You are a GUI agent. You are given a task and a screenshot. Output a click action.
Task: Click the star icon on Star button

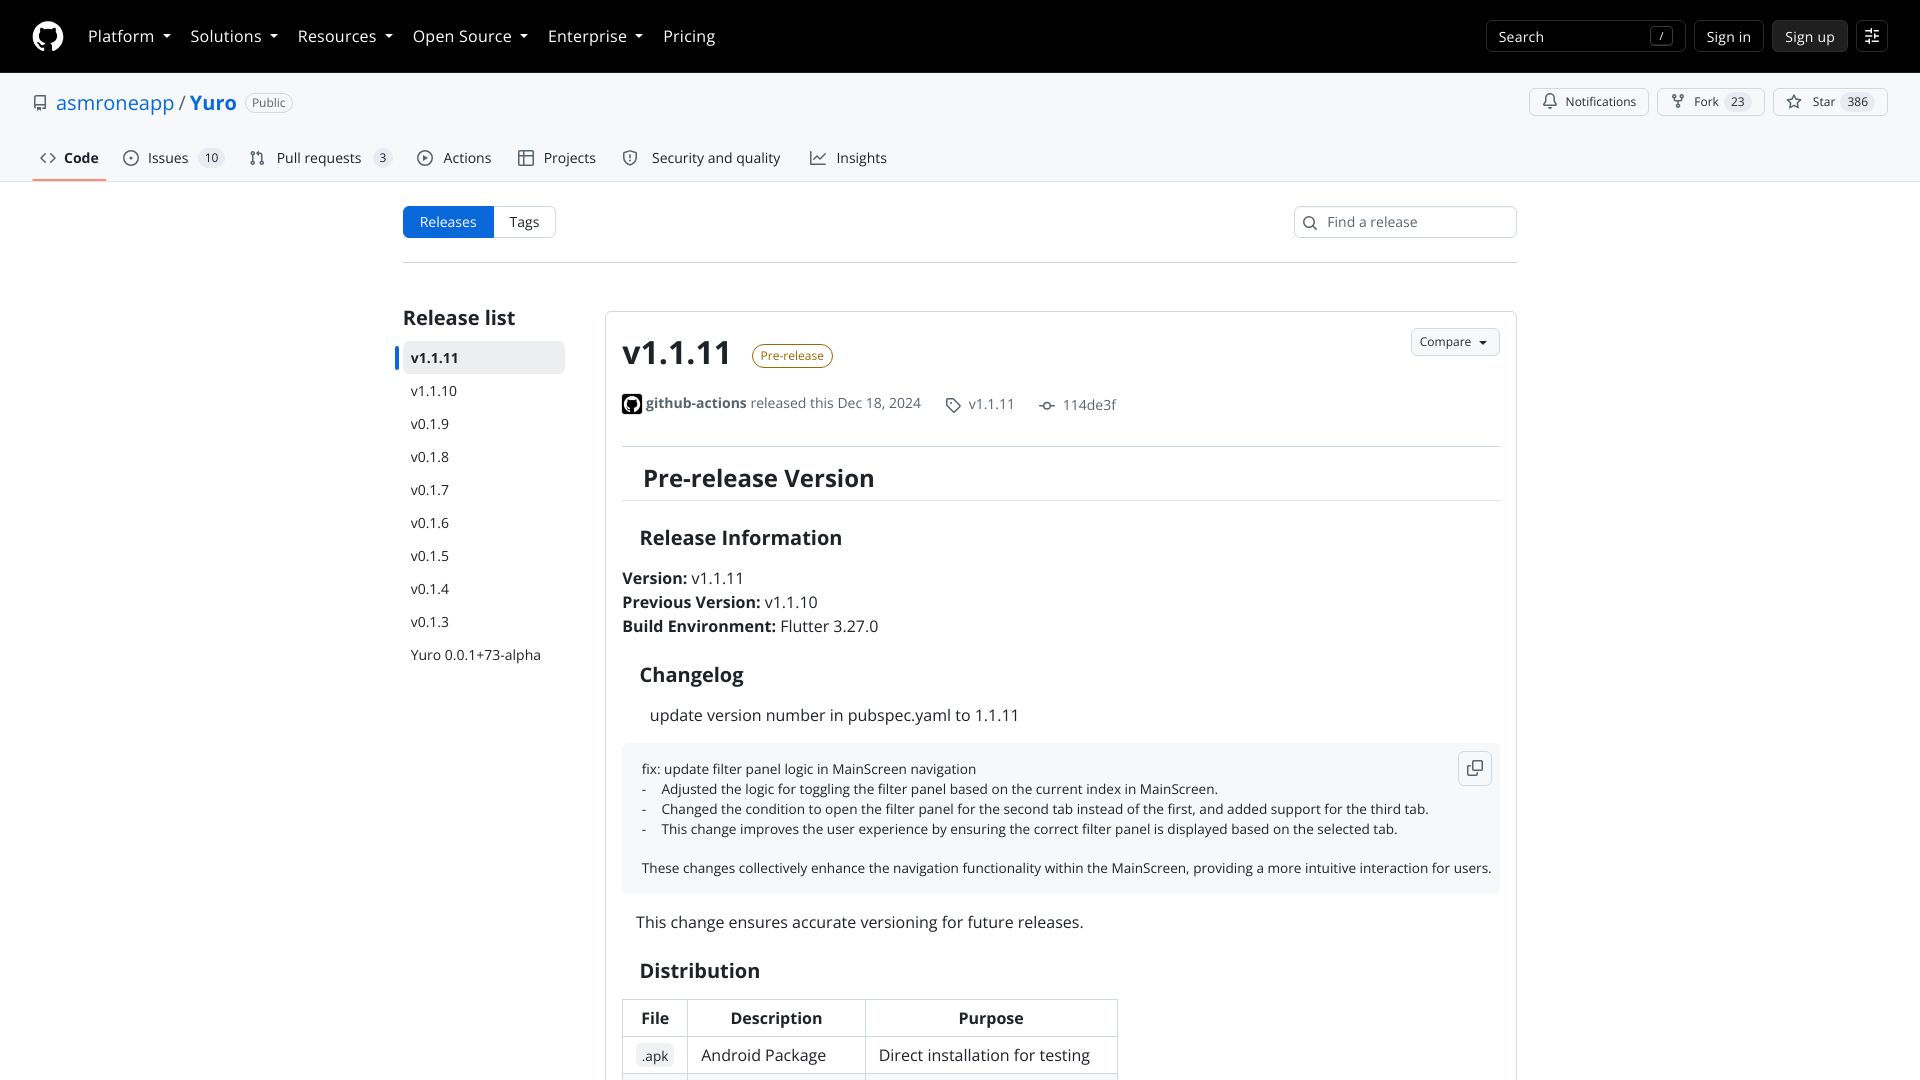pos(1794,102)
